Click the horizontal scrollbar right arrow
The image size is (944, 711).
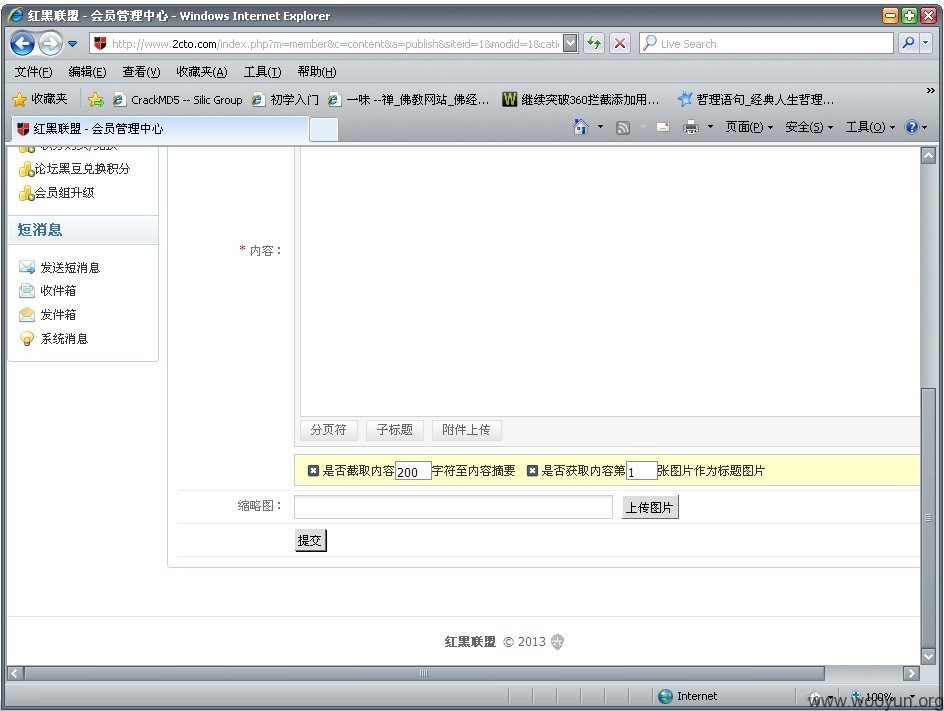coord(911,673)
